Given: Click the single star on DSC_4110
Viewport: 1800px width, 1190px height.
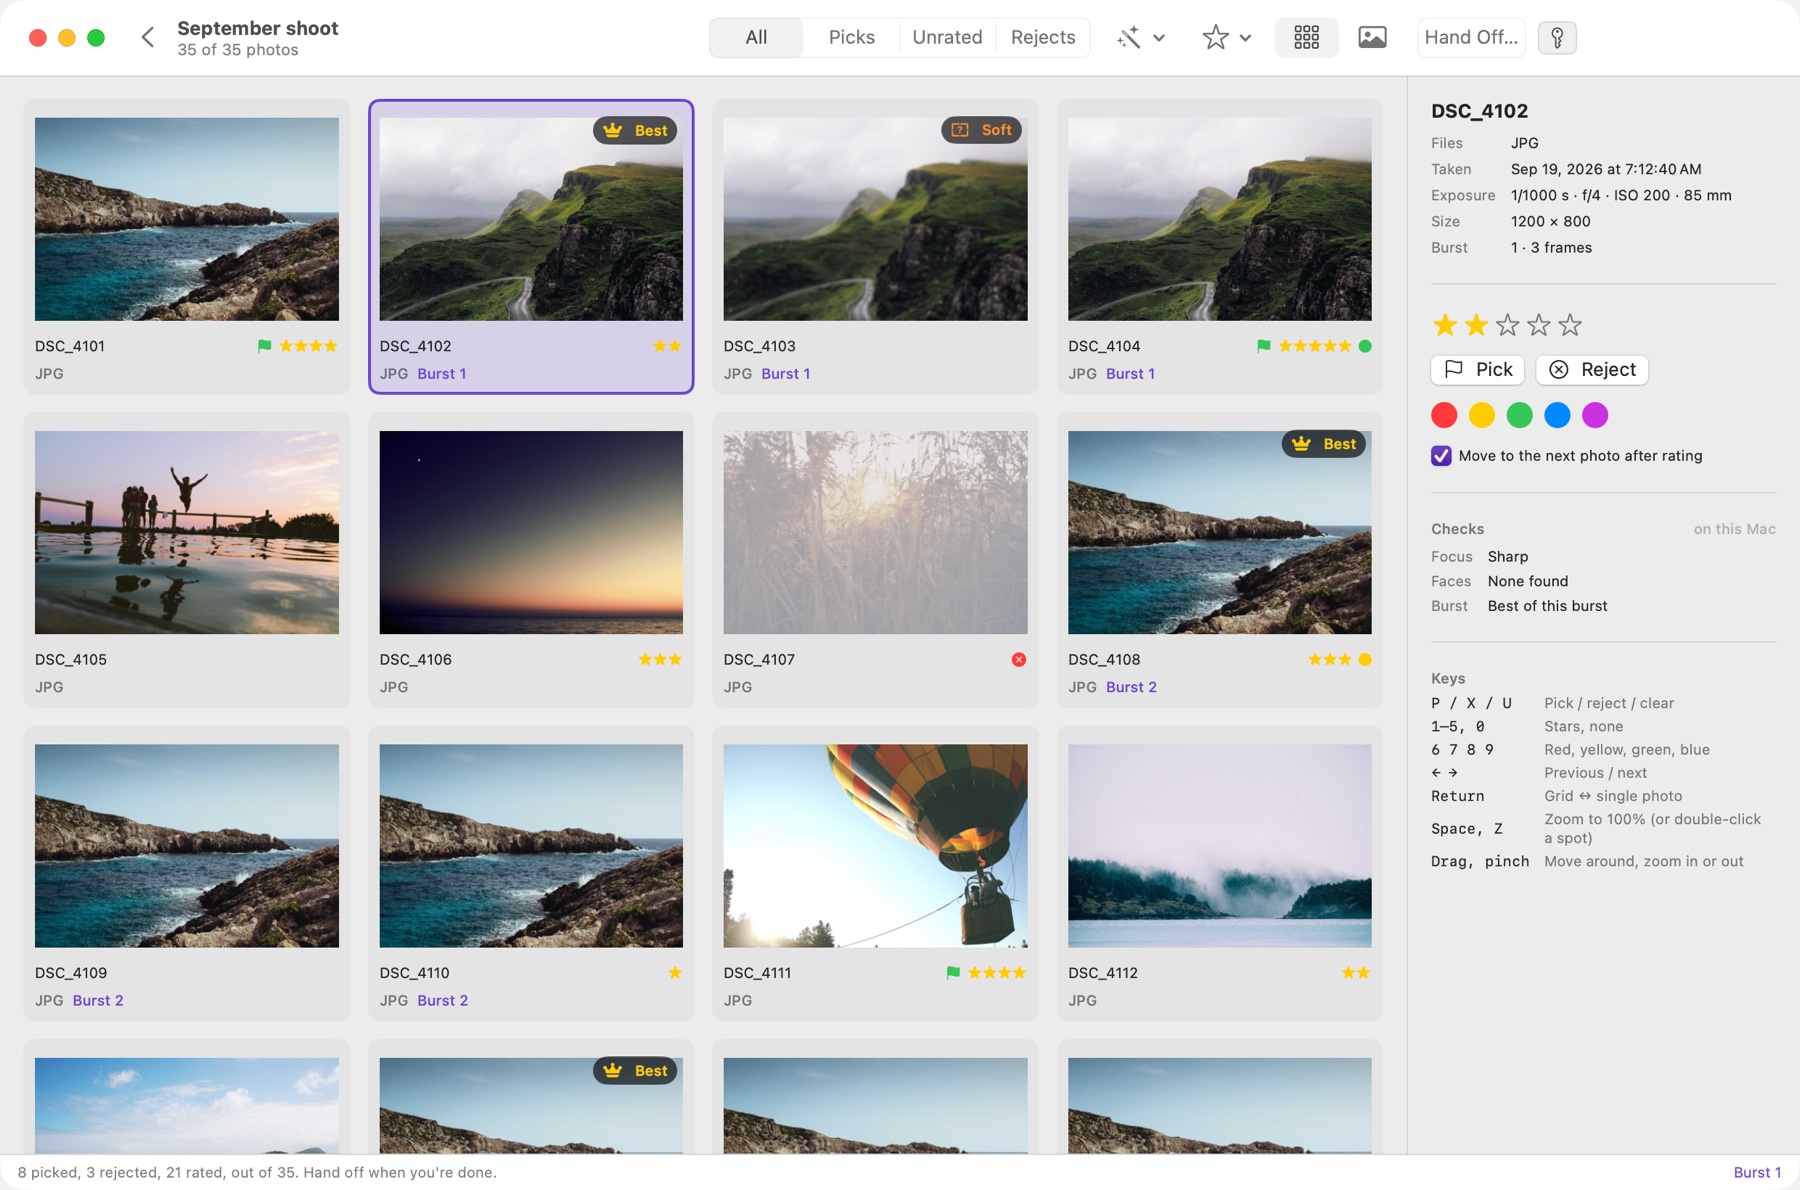Looking at the screenshot, I should [675, 973].
